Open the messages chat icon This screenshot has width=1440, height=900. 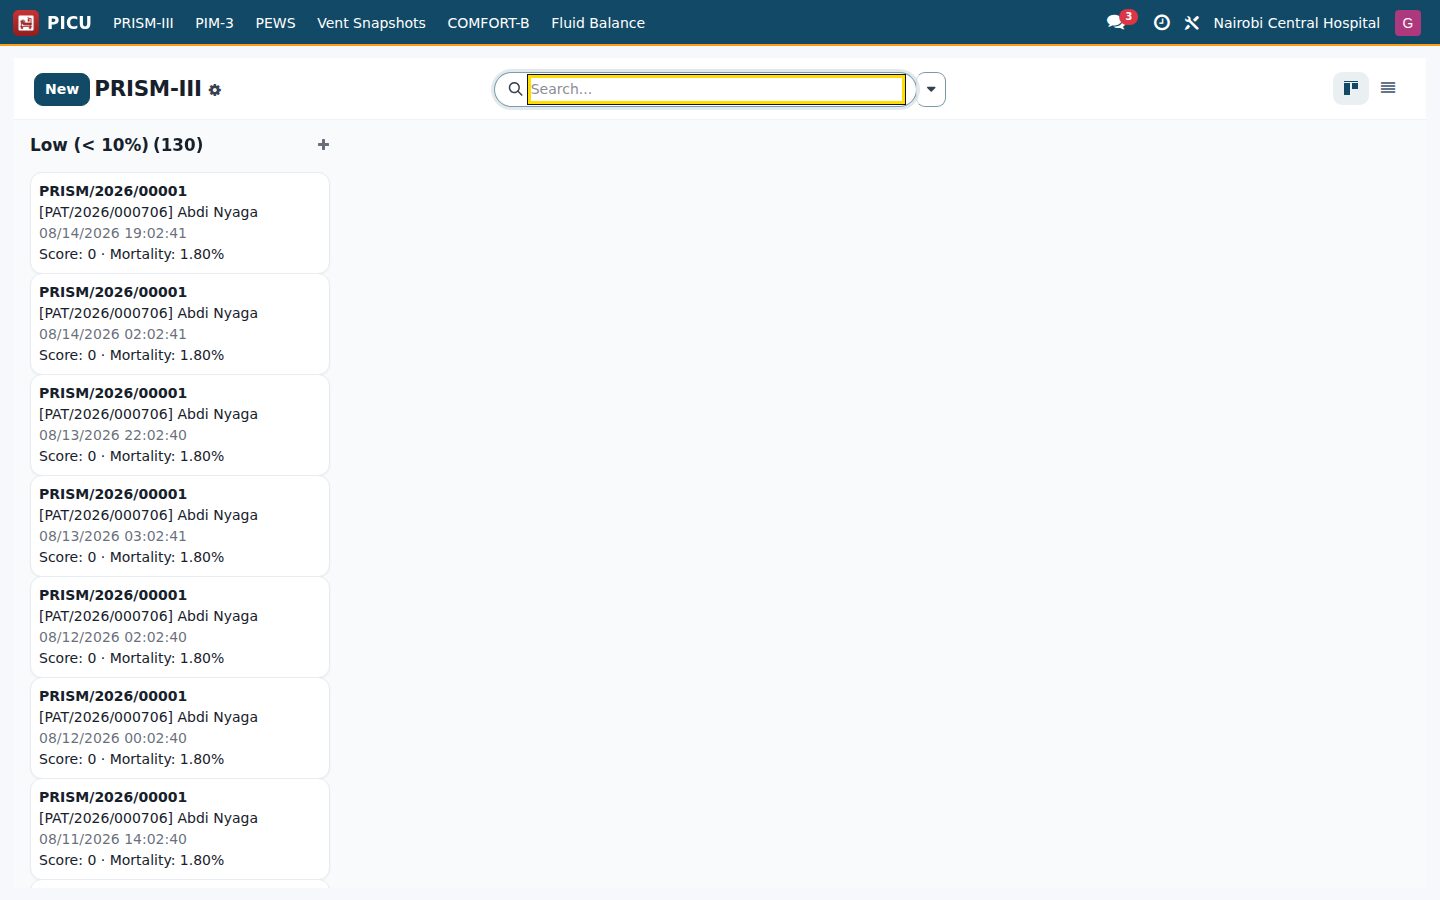(x=1116, y=22)
